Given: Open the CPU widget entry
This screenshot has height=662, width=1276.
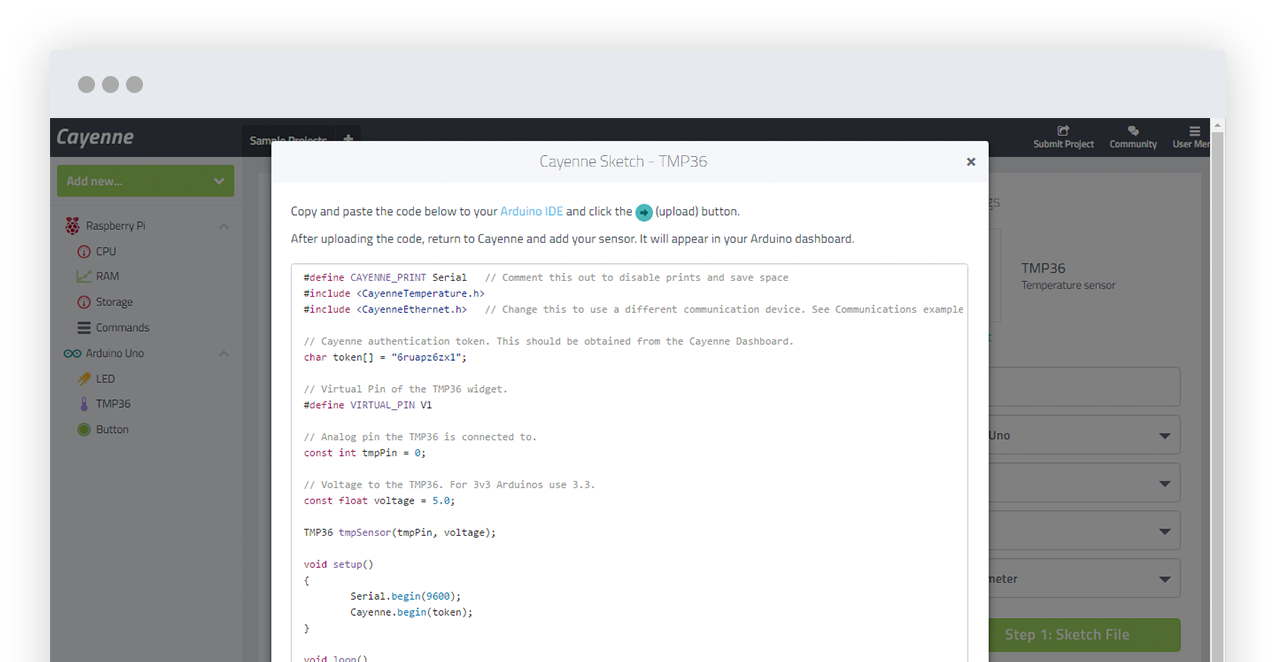Looking at the screenshot, I should [x=106, y=252].
